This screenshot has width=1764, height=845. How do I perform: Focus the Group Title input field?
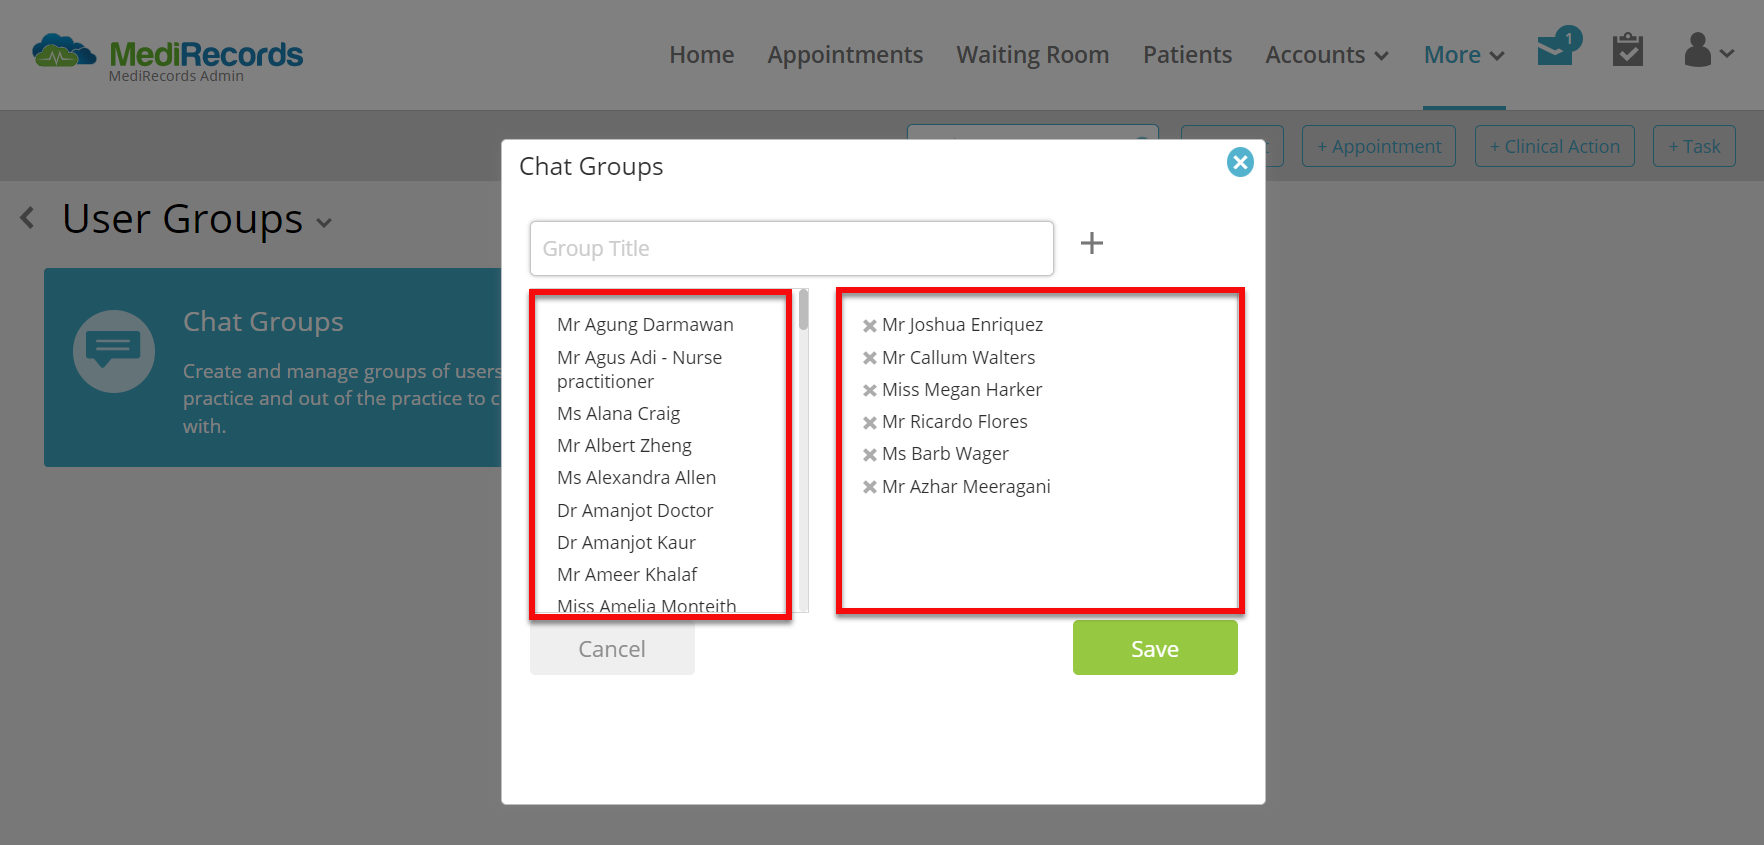pyautogui.click(x=792, y=248)
